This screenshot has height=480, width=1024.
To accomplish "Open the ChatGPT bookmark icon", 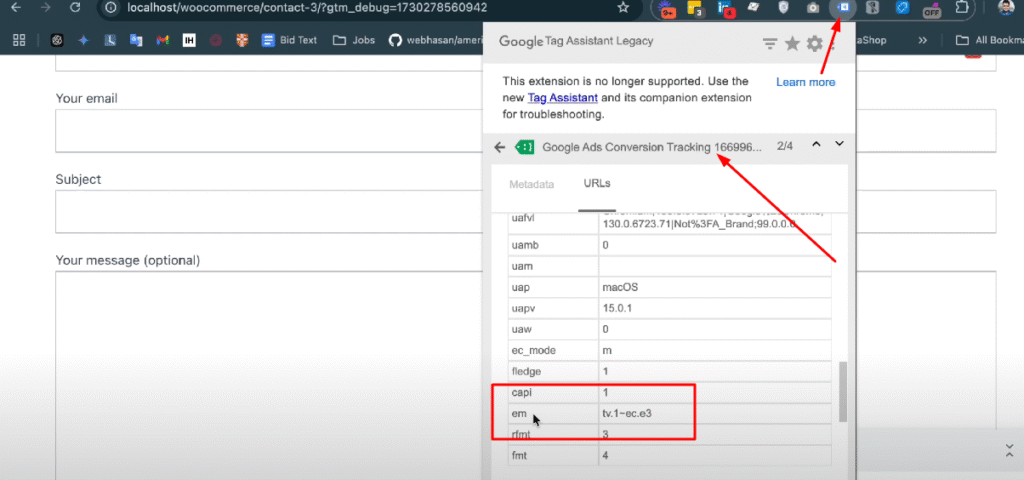I will tap(57, 40).
